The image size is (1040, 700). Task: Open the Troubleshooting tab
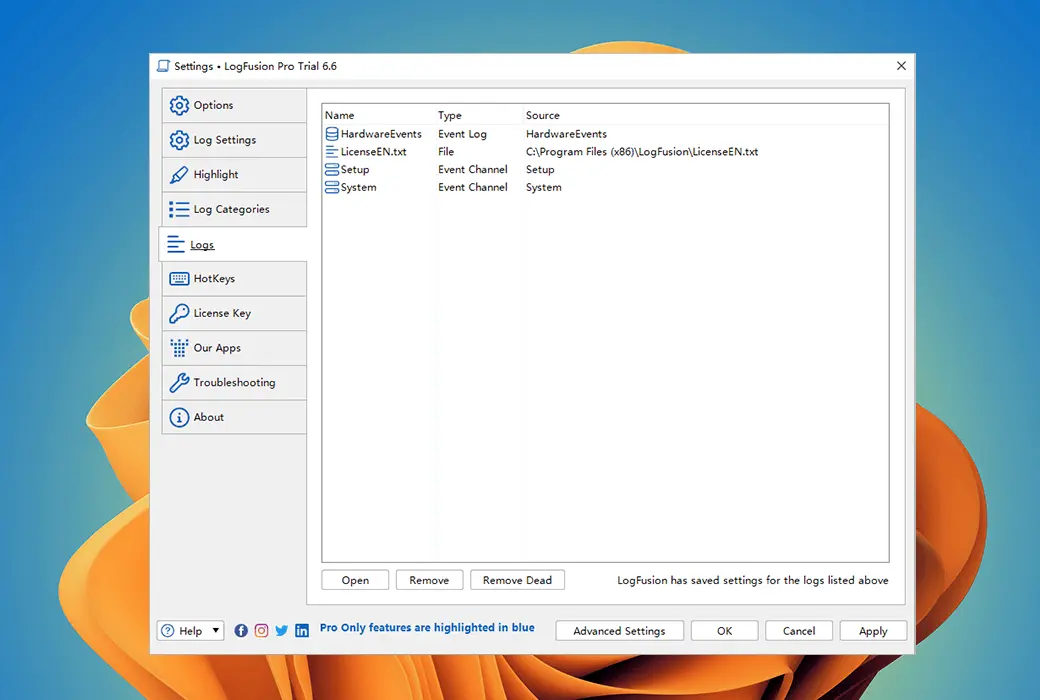tap(234, 382)
